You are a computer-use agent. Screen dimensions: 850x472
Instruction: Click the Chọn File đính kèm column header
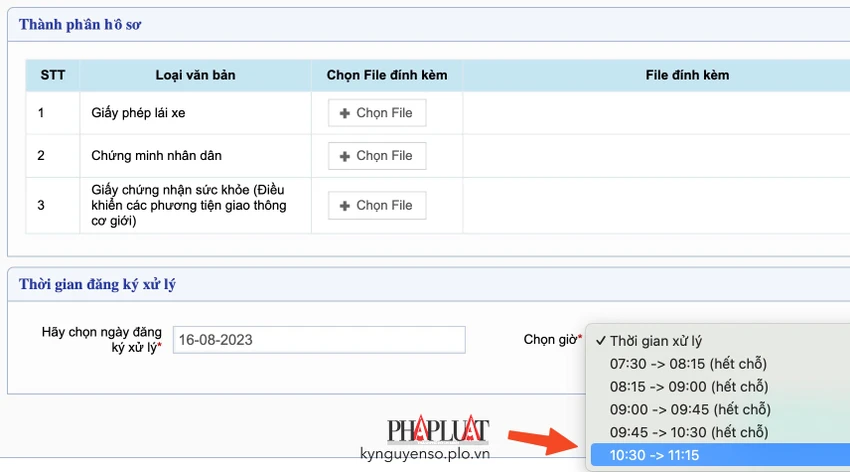click(x=387, y=75)
